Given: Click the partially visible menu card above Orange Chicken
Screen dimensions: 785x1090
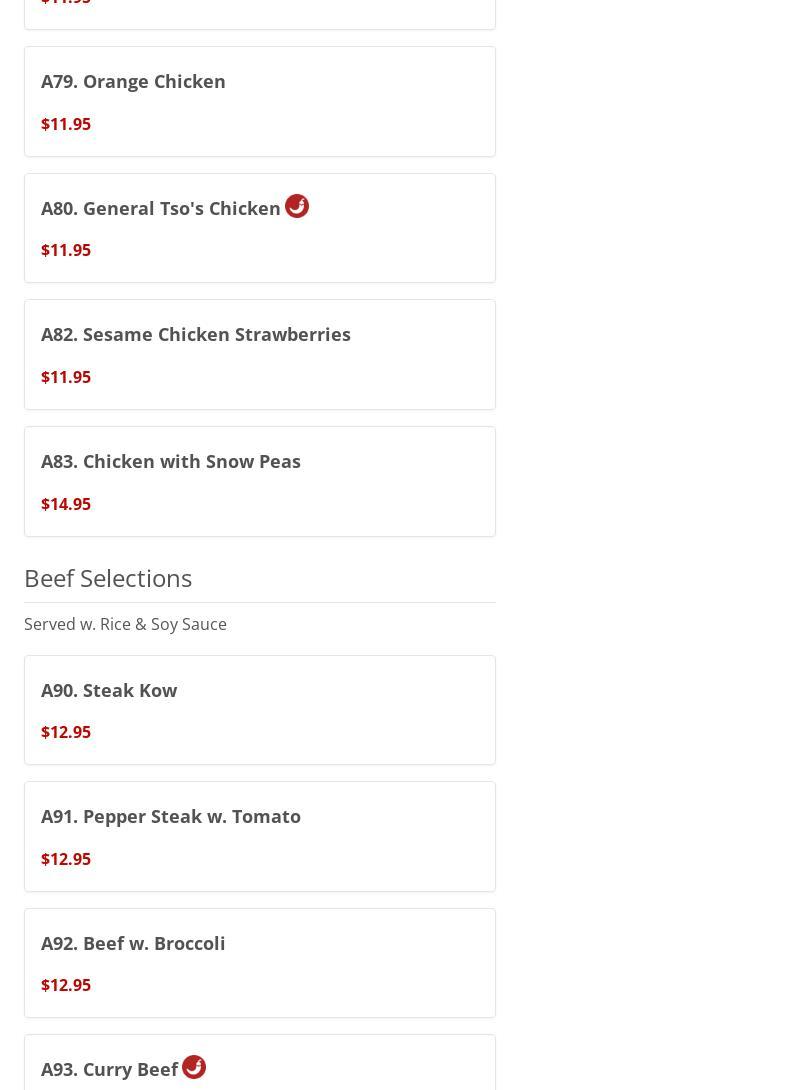Looking at the screenshot, I should pos(259,12).
